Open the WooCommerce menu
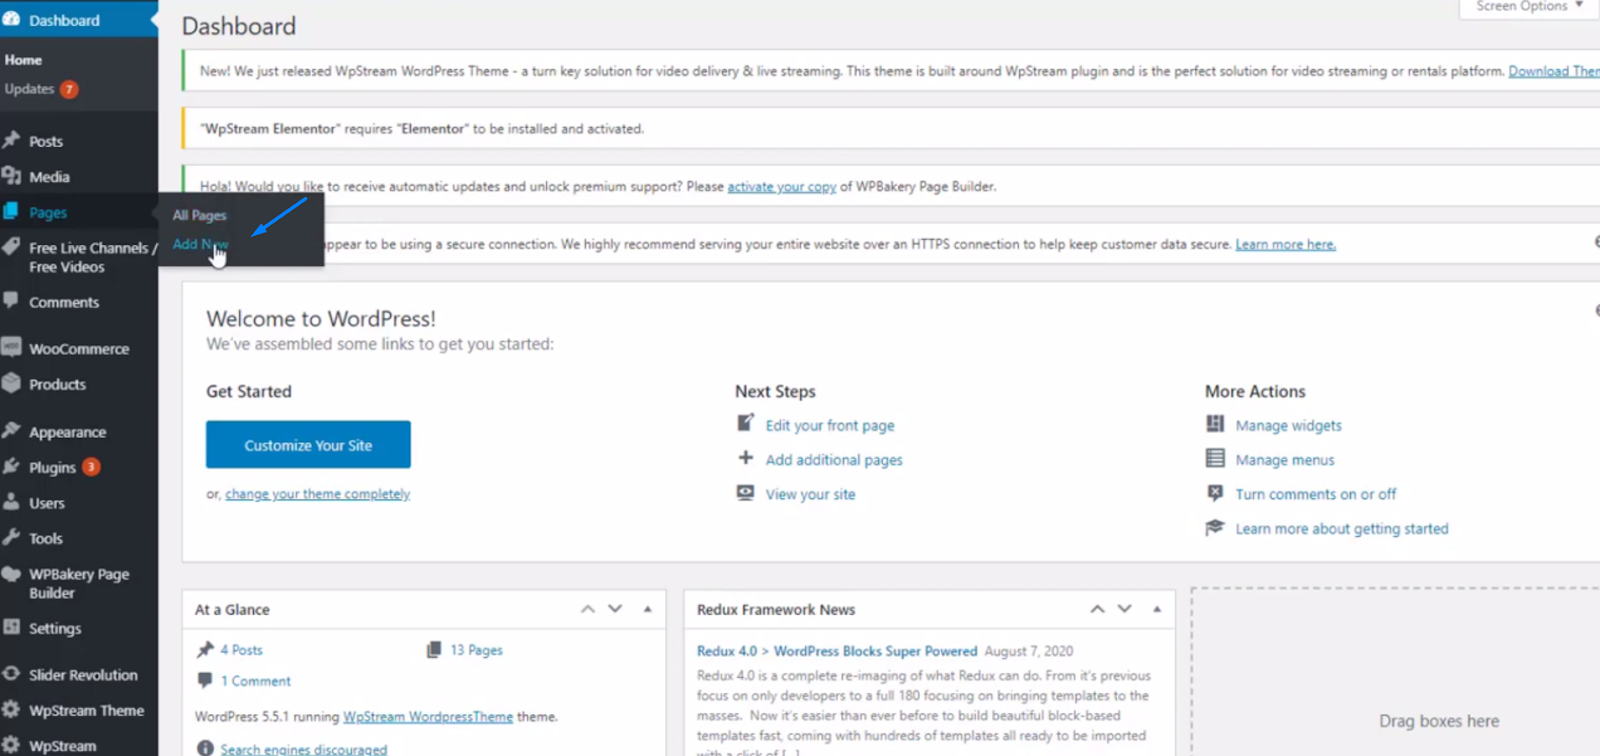The height and width of the screenshot is (756, 1600). tap(79, 349)
